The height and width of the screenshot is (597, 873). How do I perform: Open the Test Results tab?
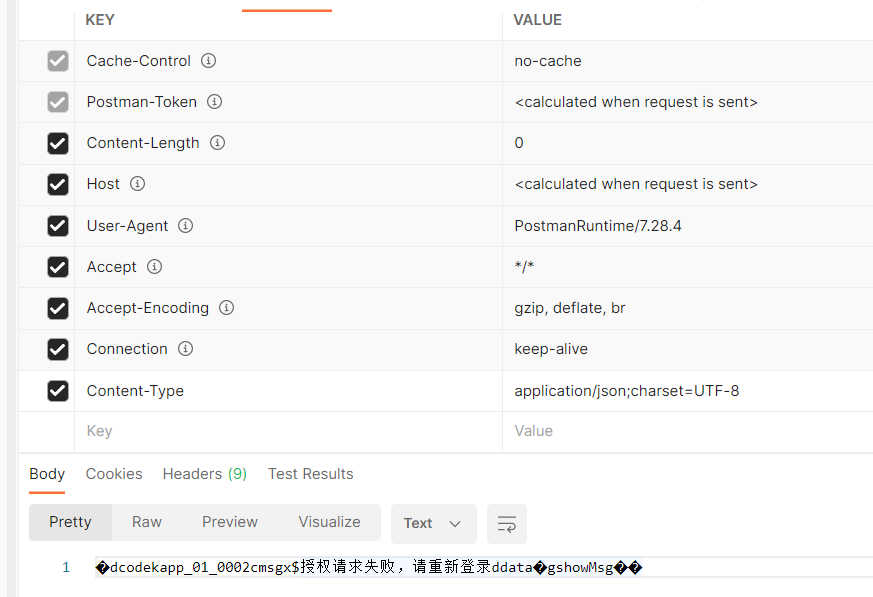pos(311,474)
